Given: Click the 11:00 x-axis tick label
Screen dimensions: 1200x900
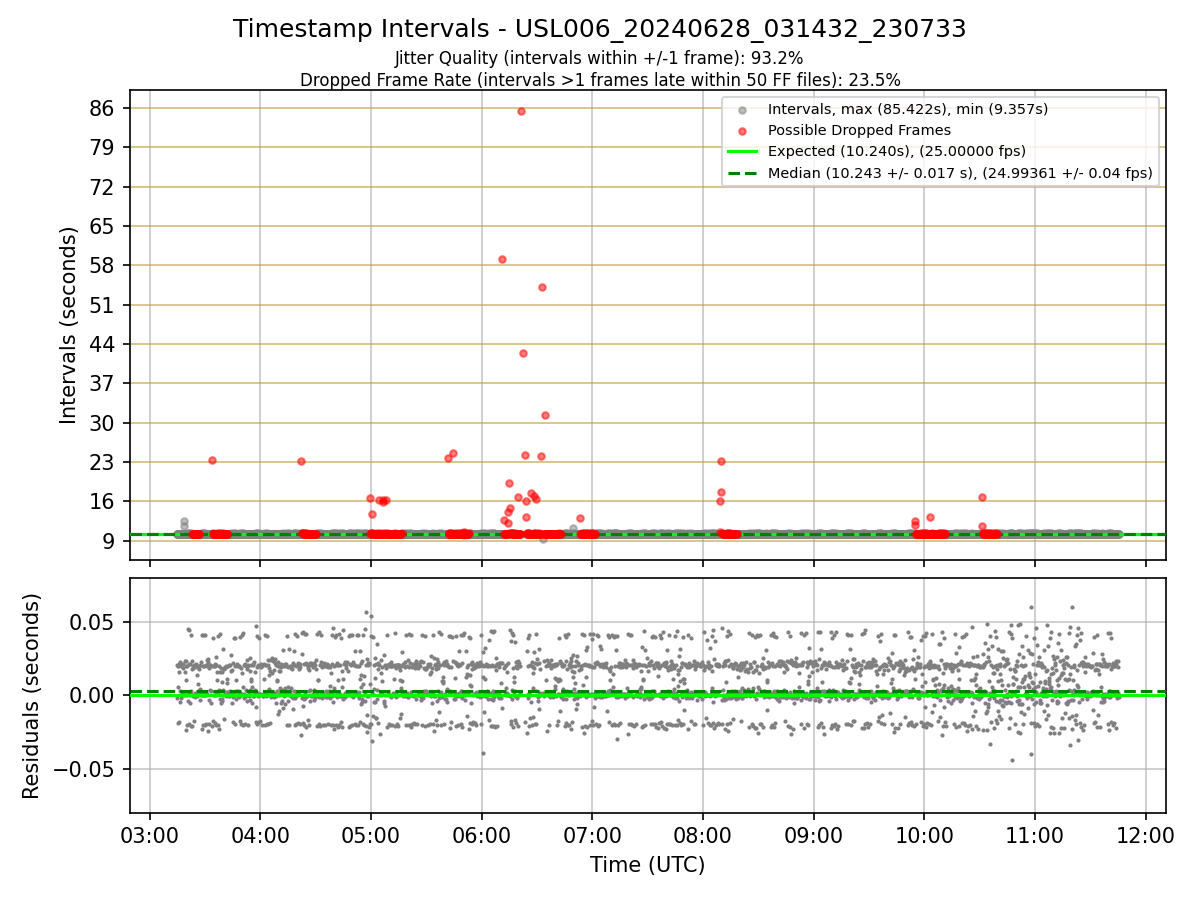Looking at the screenshot, I should tap(1034, 833).
